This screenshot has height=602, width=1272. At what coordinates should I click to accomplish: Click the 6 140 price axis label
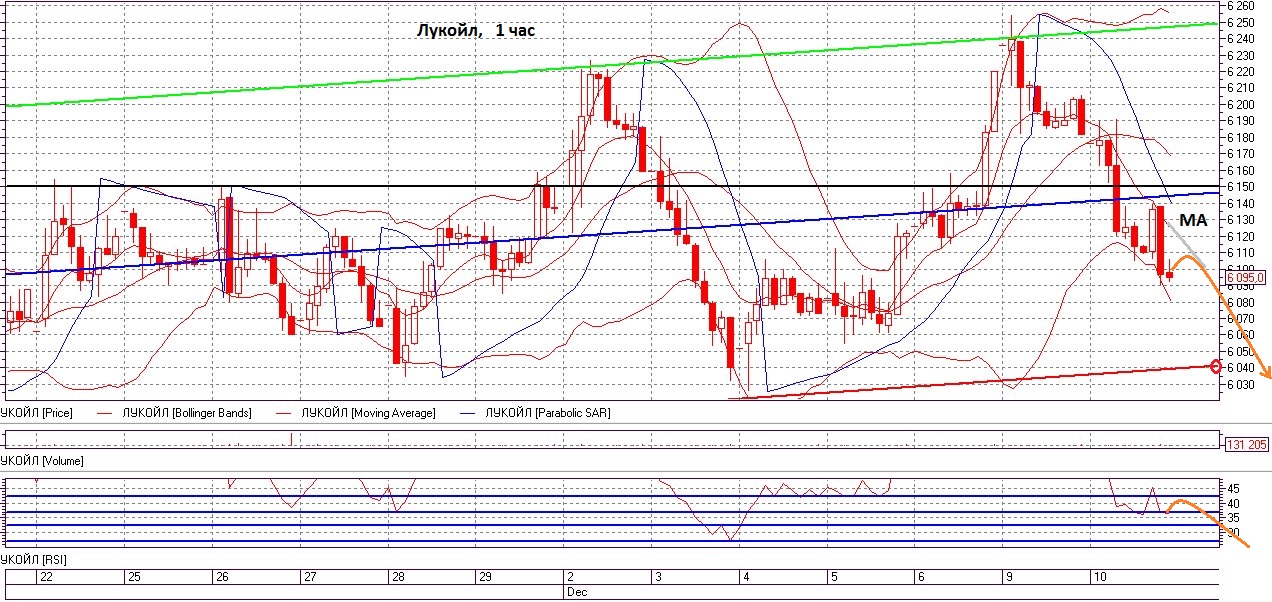coord(1241,203)
